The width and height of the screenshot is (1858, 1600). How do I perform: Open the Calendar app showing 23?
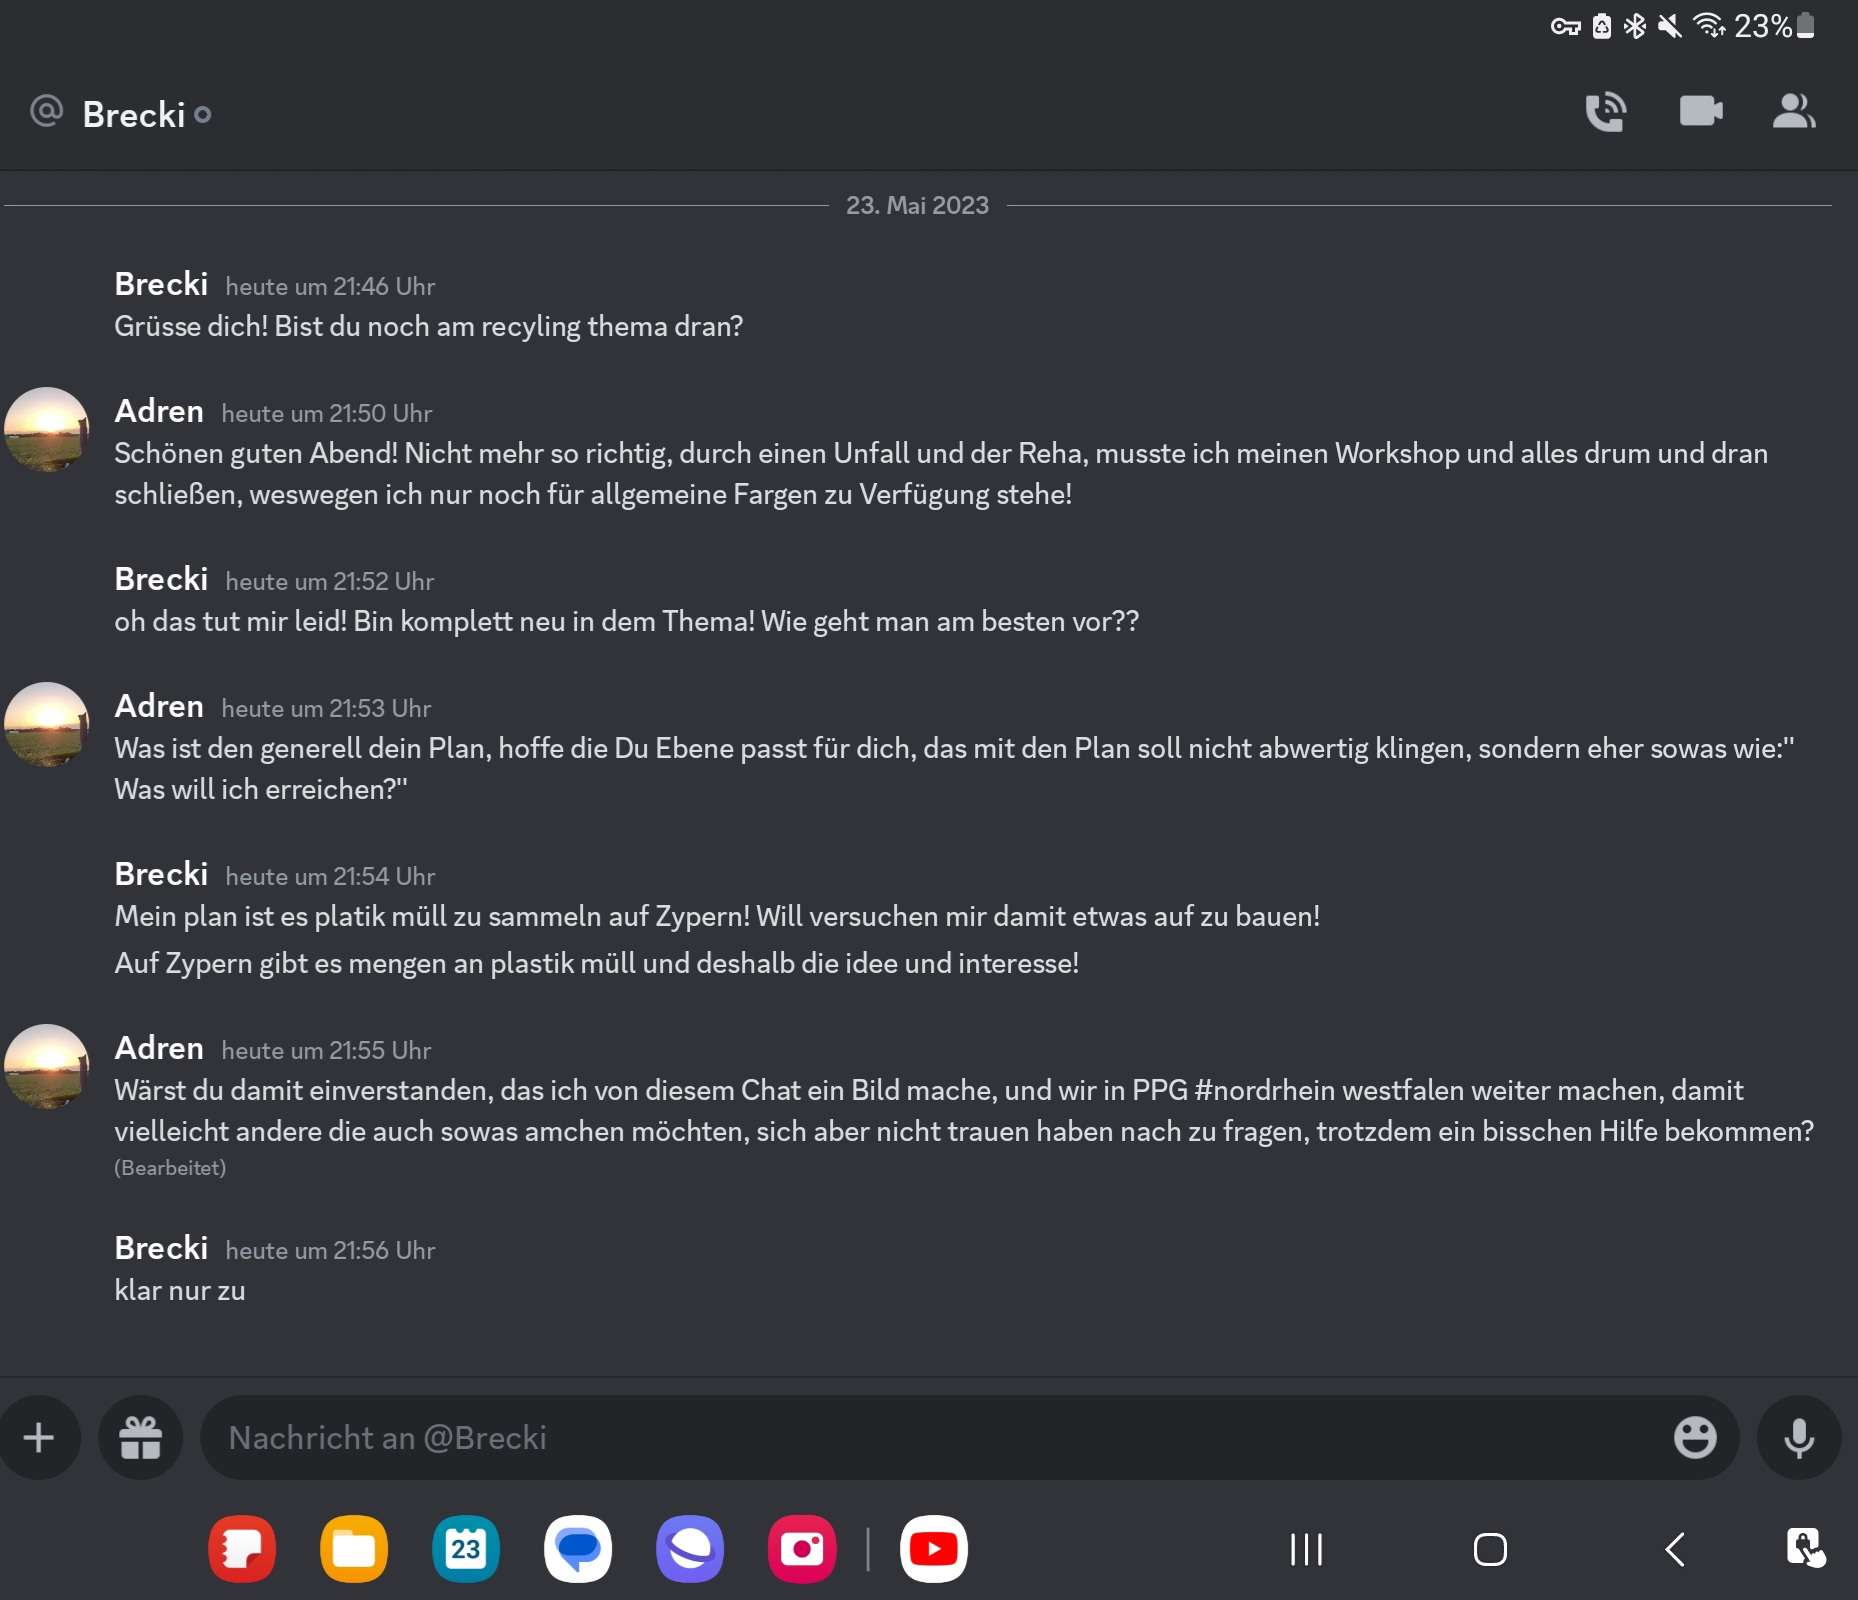pyautogui.click(x=466, y=1549)
